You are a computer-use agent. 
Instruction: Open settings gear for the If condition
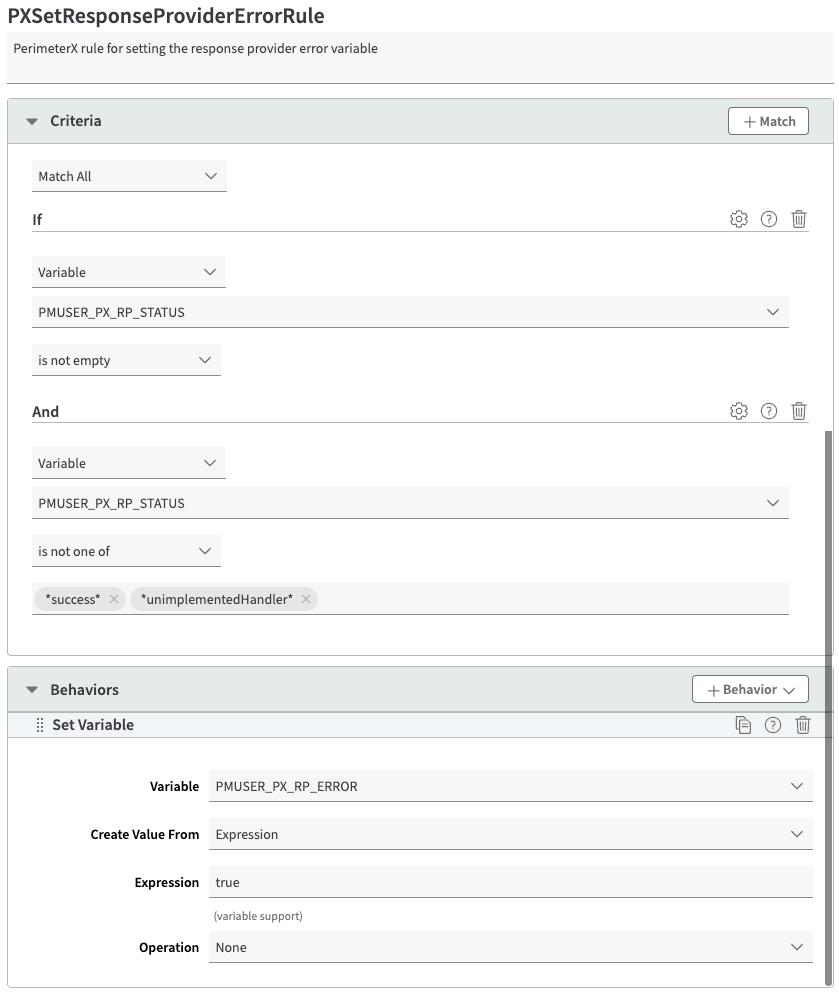click(738, 219)
